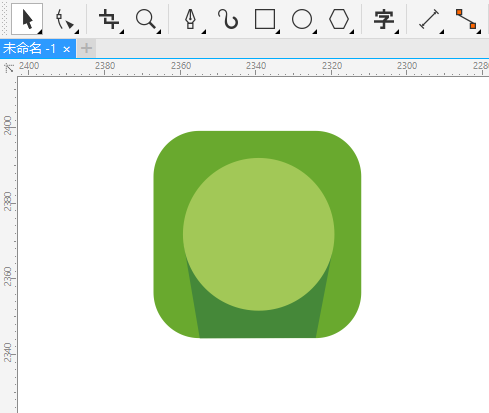Select the light green circle shape
489x413 pixels.
(259, 234)
